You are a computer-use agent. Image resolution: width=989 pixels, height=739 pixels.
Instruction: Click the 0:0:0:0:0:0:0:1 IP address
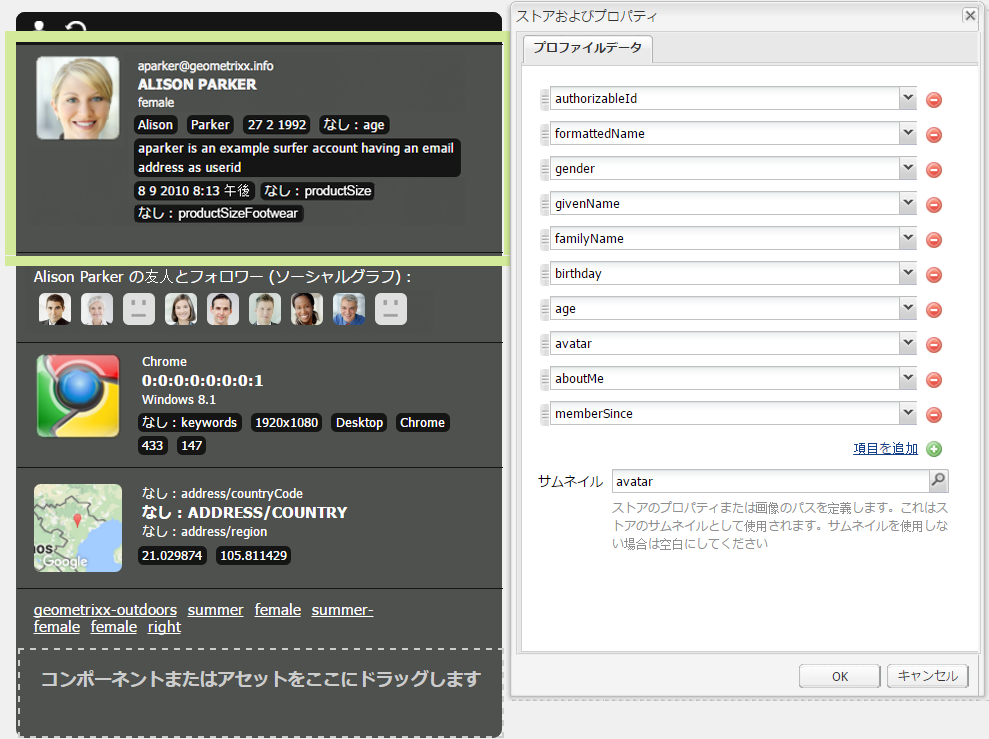pos(202,380)
